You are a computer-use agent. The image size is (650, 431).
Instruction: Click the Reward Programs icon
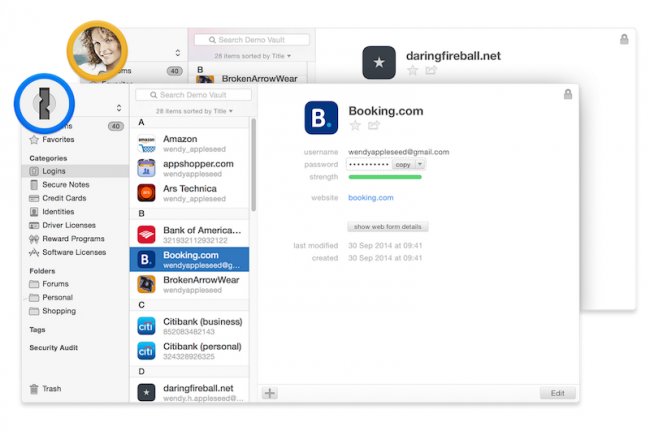34,239
